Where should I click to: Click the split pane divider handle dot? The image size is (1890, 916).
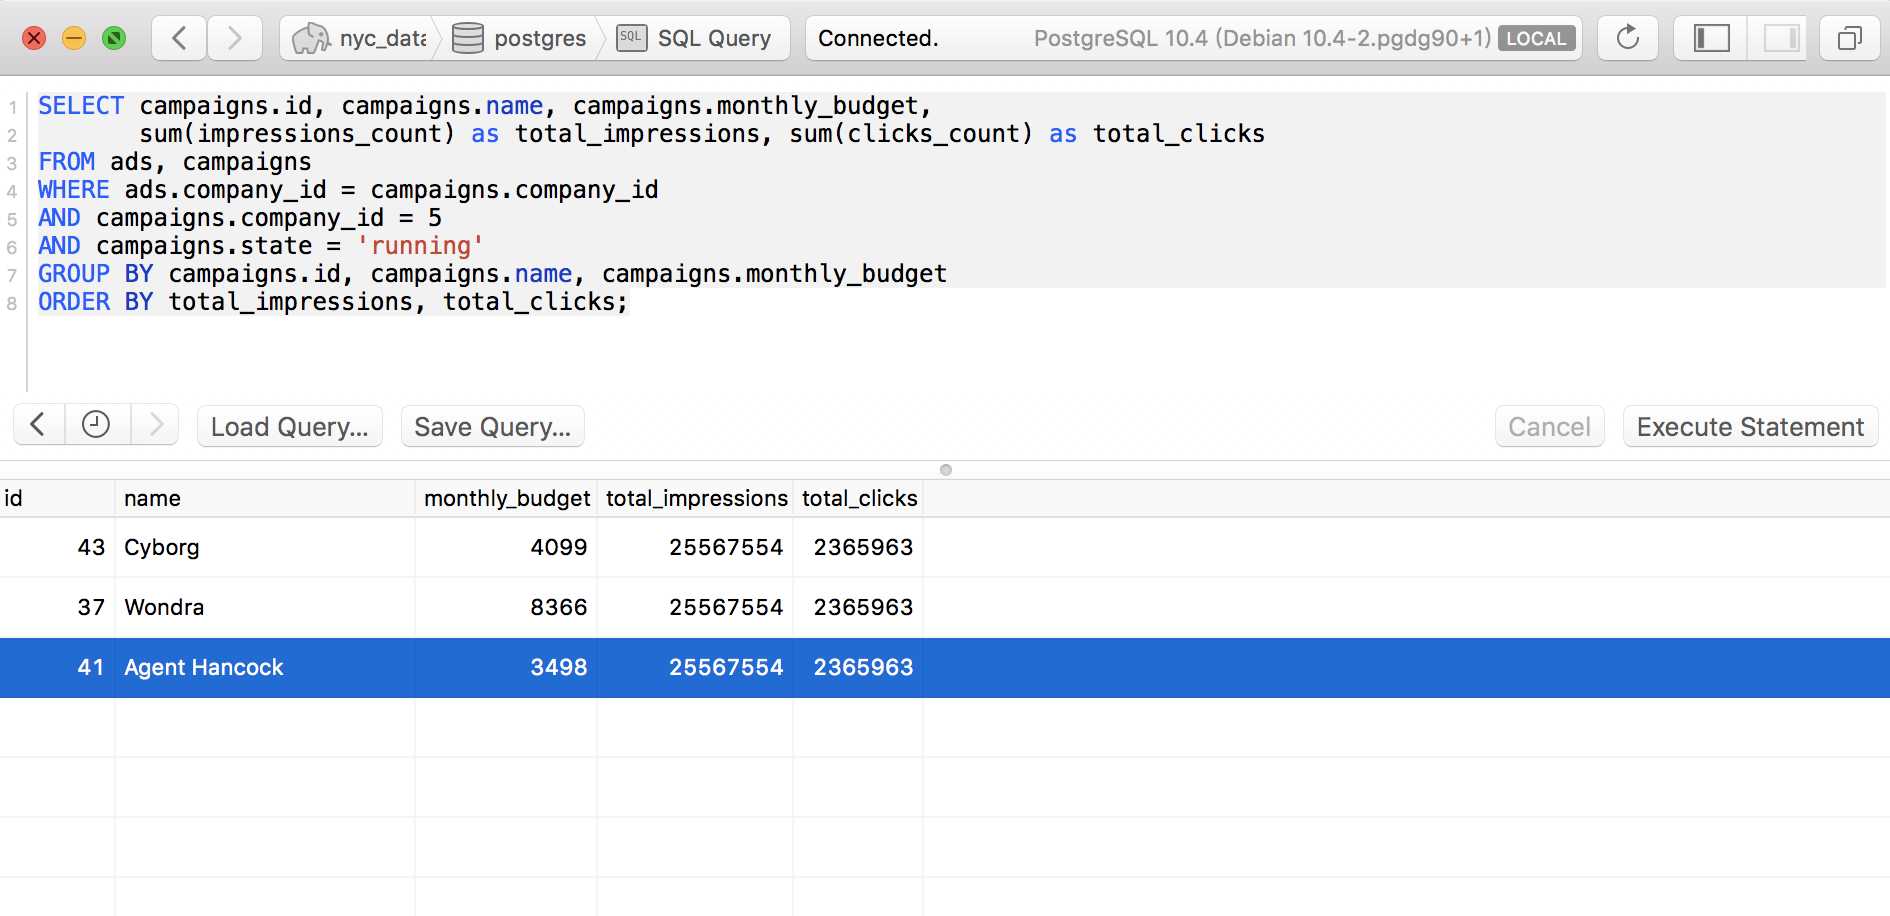tap(946, 470)
